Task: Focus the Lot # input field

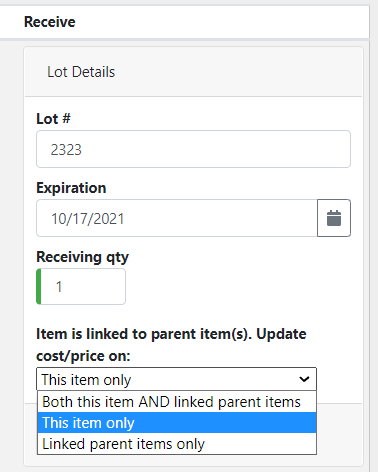Action: 193,149
